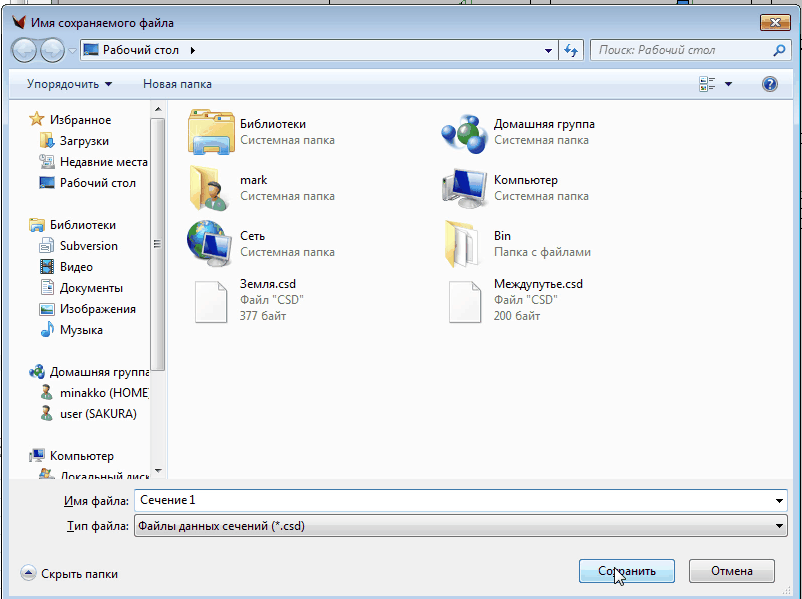This screenshot has width=802, height=599.
Task: Expand the address bar history dropdown
Action: [x=548, y=50]
